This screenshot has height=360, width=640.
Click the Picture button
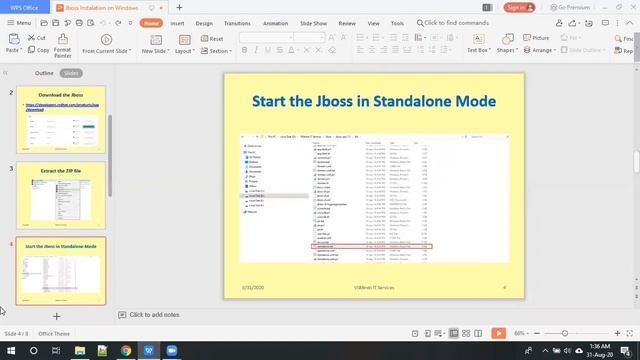pos(536,38)
